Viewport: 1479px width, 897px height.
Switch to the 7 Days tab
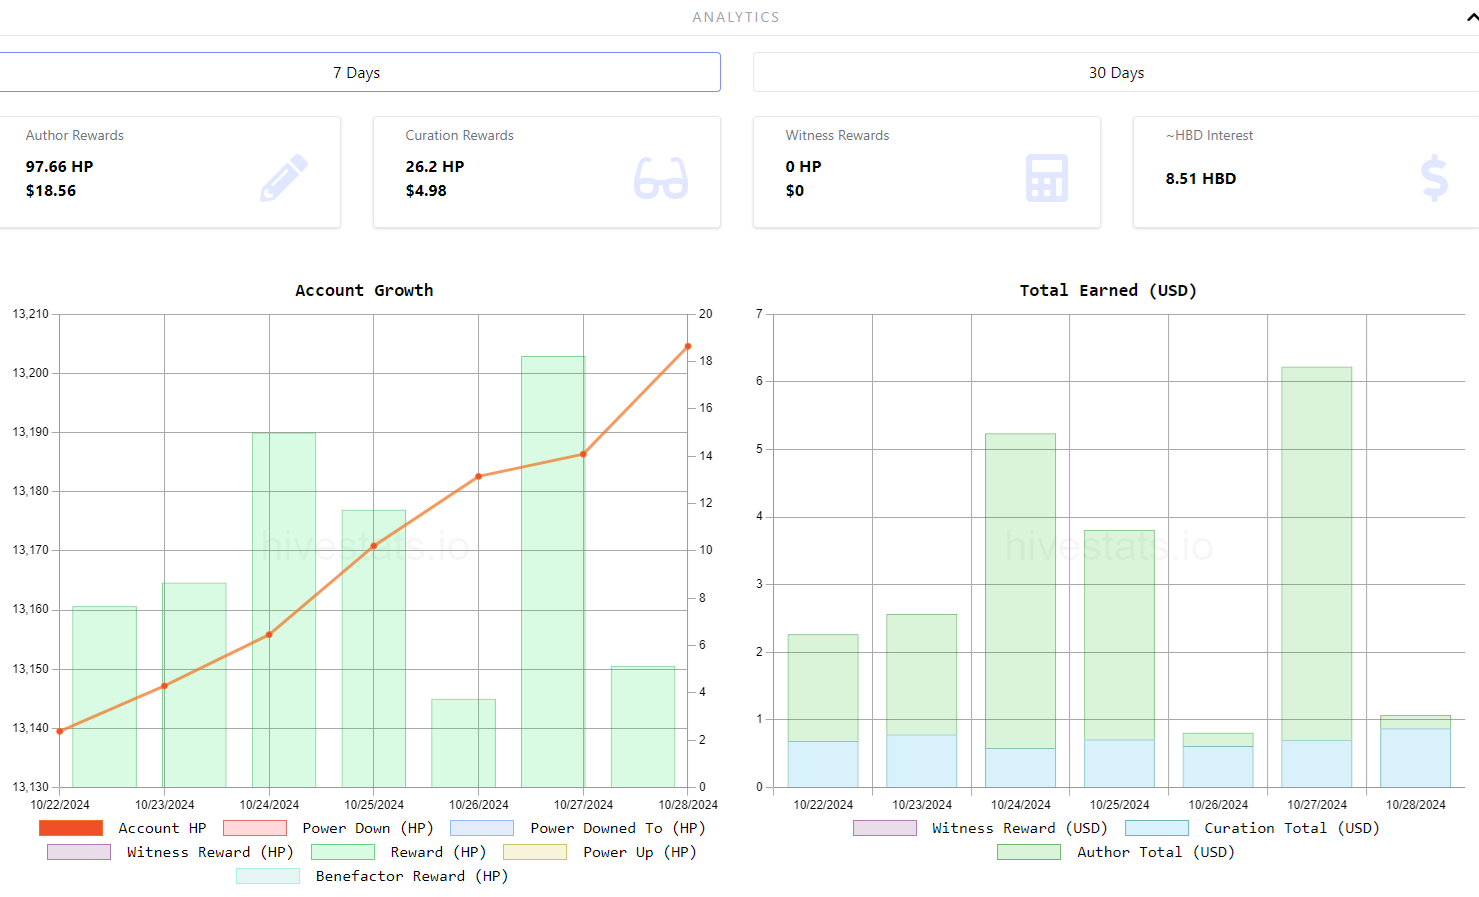tap(358, 72)
